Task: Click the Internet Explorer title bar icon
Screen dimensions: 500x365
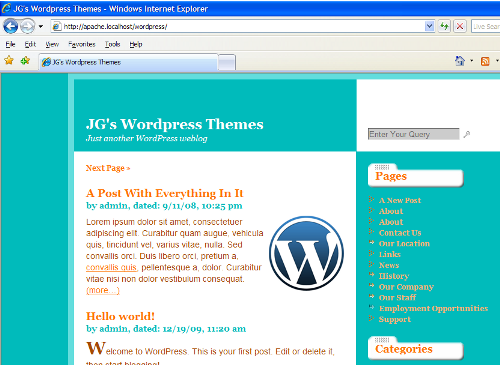Action: point(6,8)
